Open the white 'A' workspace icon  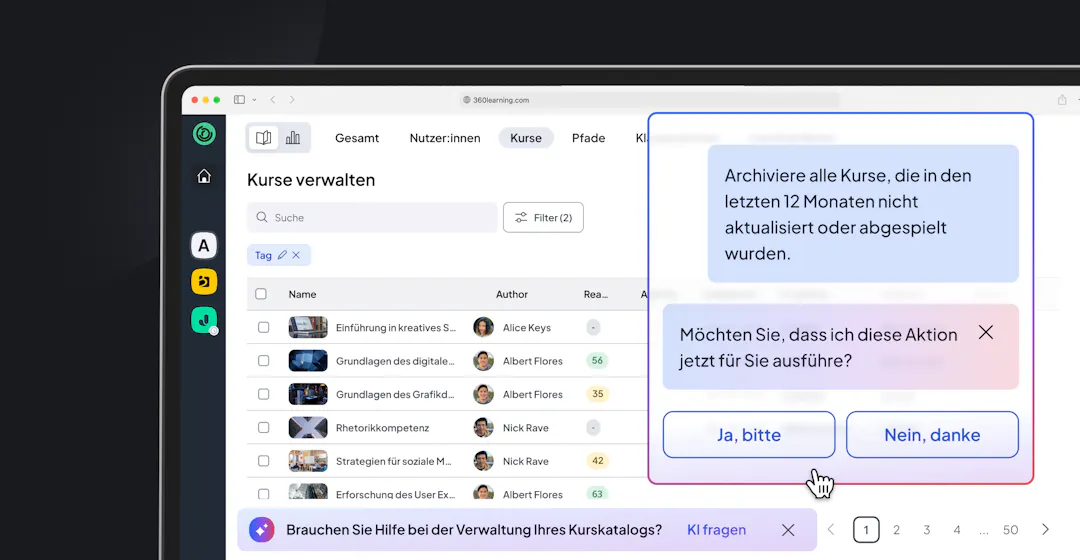tap(204, 245)
